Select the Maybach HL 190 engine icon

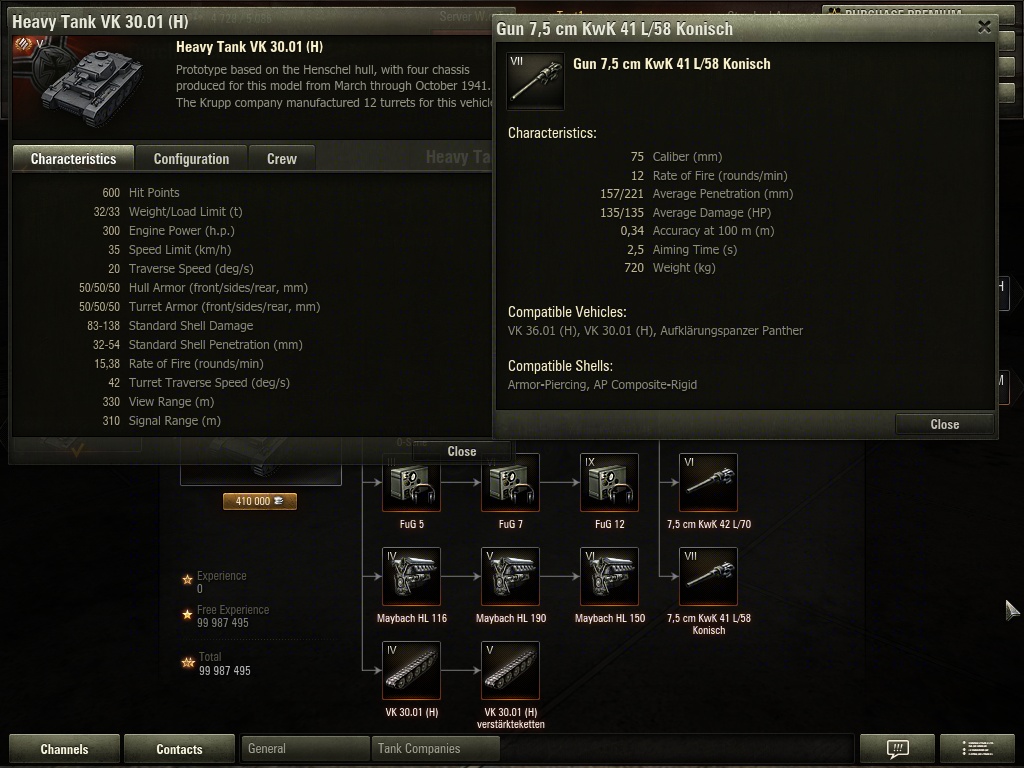[511, 577]
